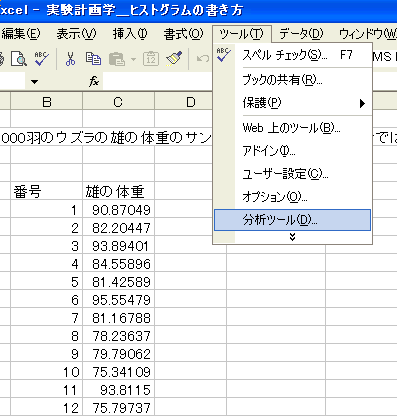Open the 書式(O) menu
The height and width of the screenshot is (416, 397).
click(x=183, y=34)
